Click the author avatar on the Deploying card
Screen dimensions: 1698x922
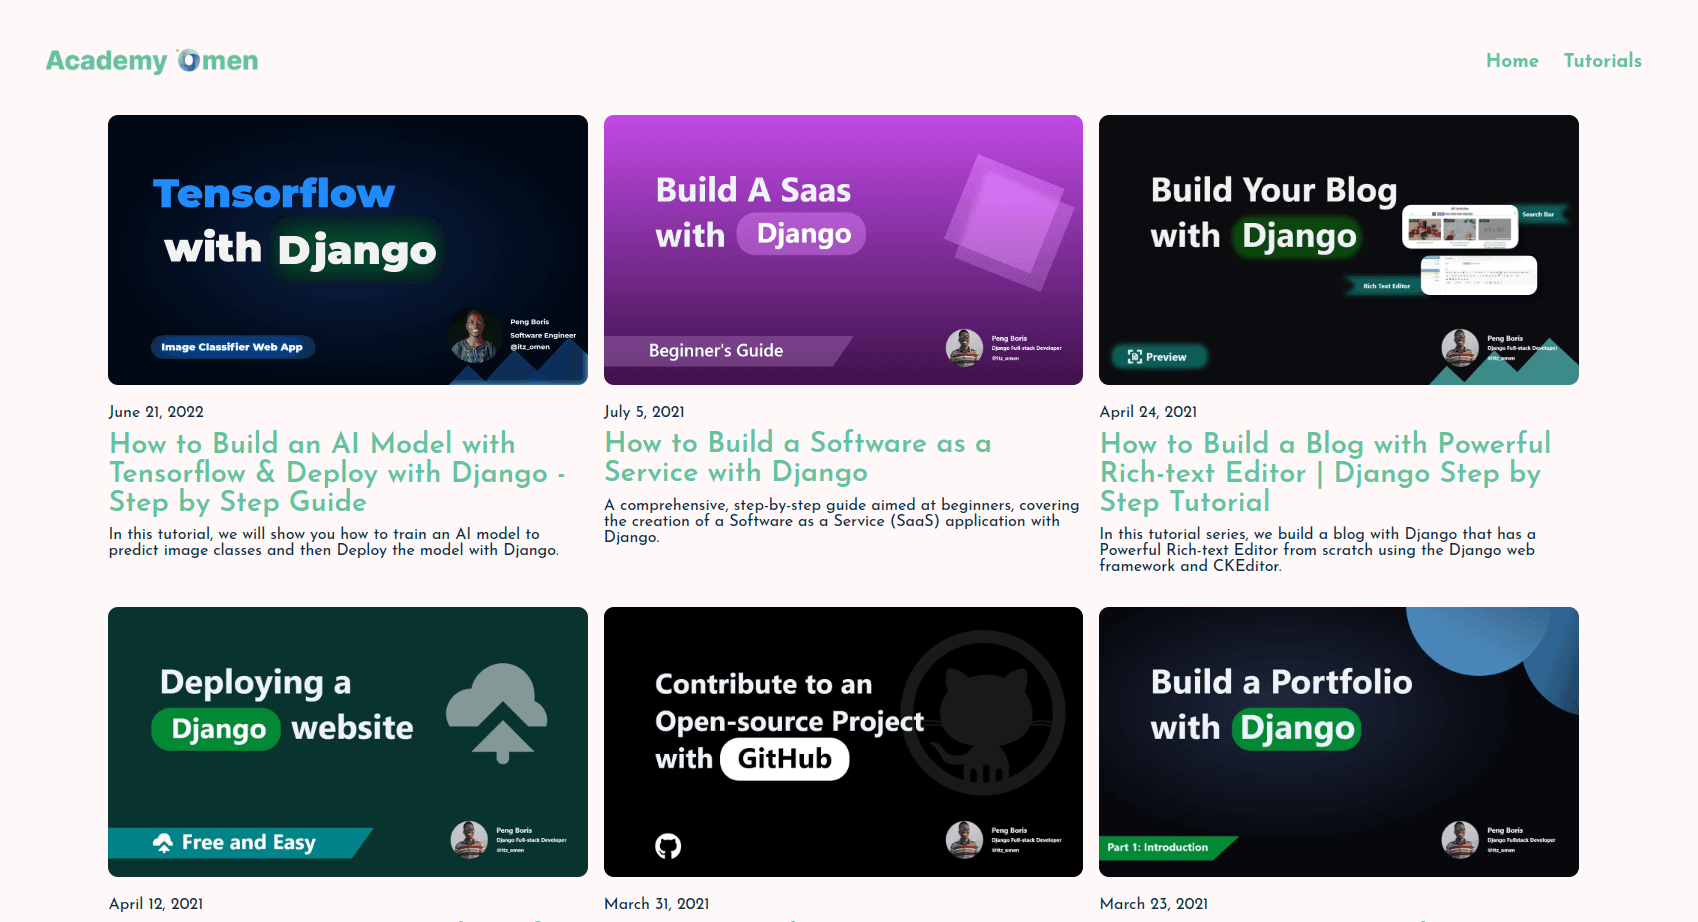[x=469, y=840]
